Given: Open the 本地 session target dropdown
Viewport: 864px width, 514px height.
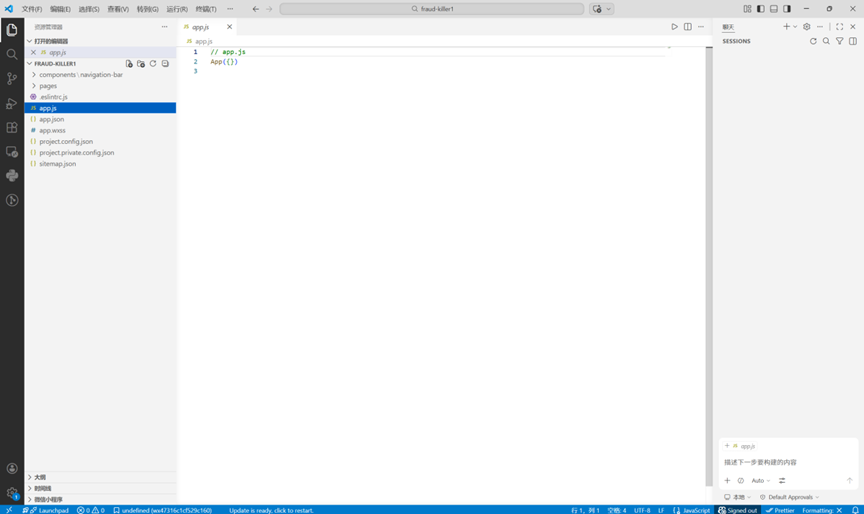Looking at the screenshot, I should click(737, 497).
